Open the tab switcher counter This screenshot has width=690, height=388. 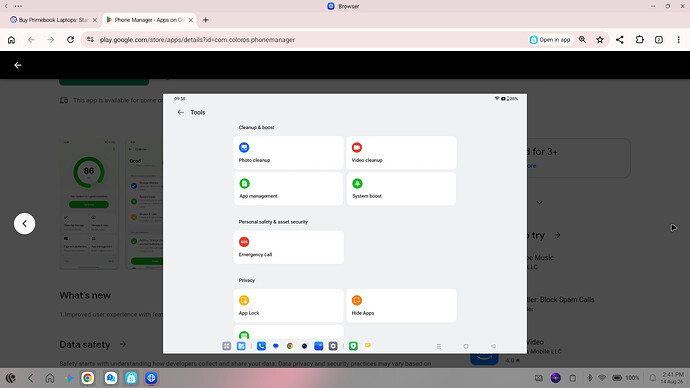pos(659,40)
